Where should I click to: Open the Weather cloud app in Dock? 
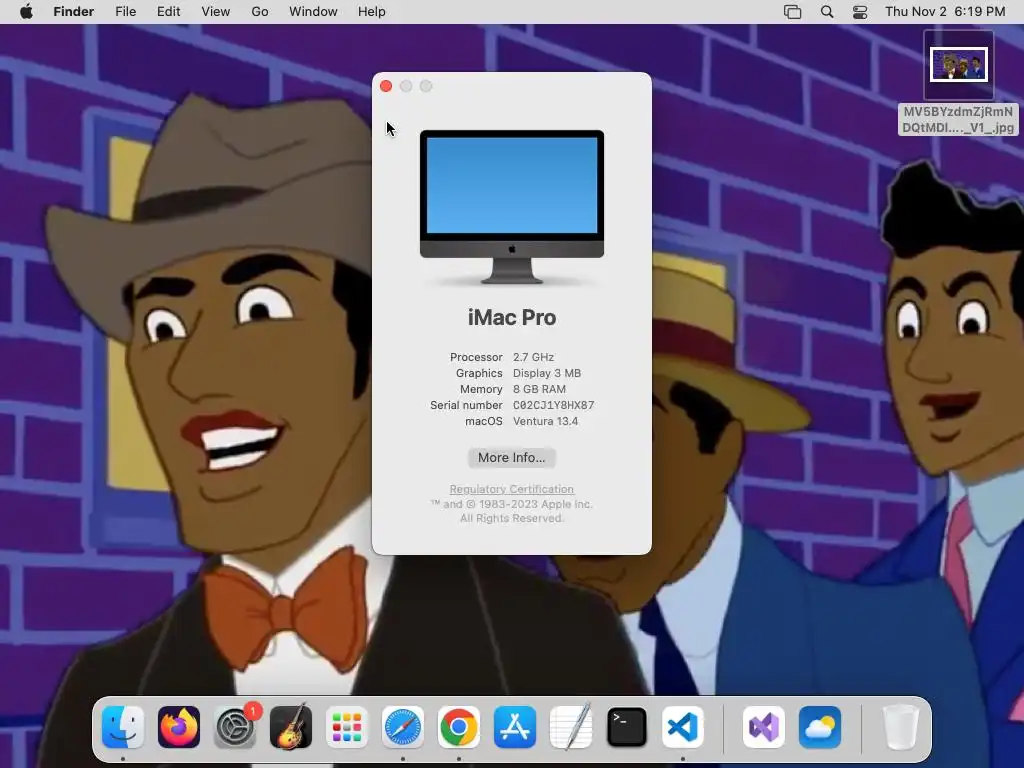tap(820, 727)
